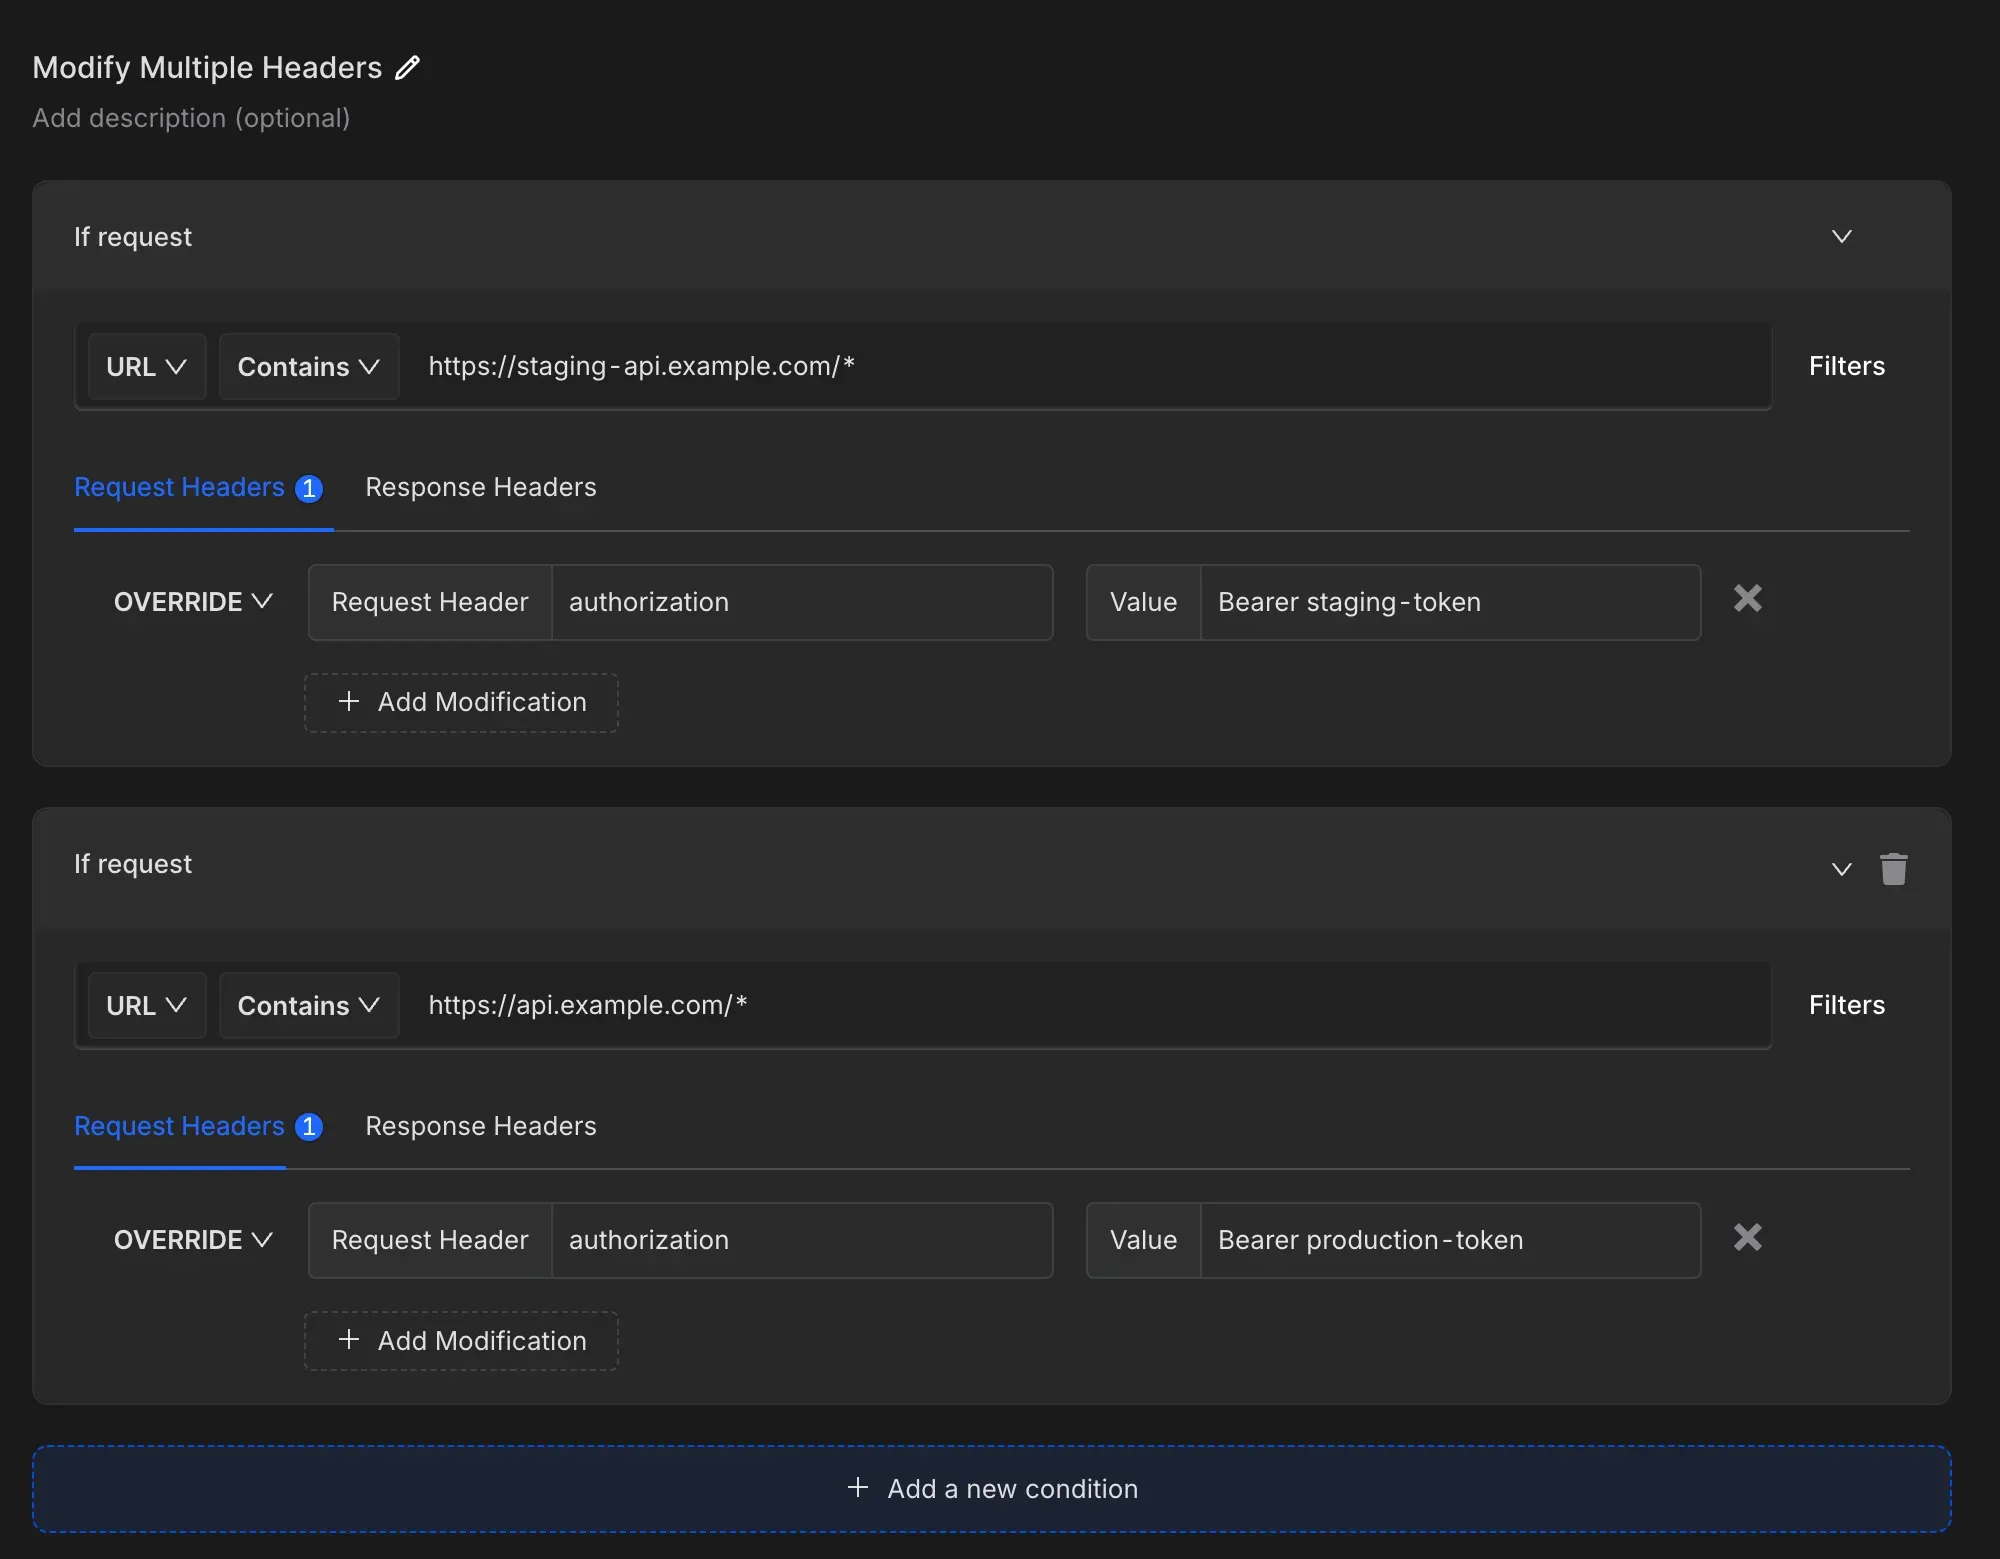Click the Bearer staging-token value field
The width and height of the screenshot is (2000, 1559).
pyautogui.click(x=1448, y=603)
